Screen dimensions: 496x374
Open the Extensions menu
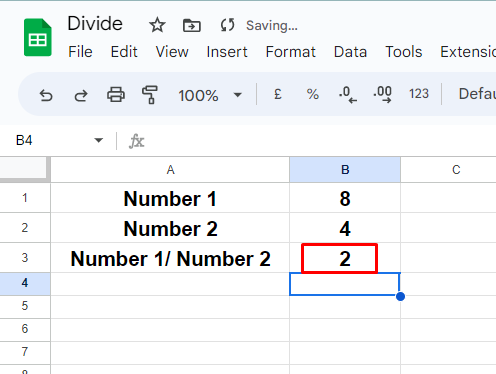click(468, 52)
